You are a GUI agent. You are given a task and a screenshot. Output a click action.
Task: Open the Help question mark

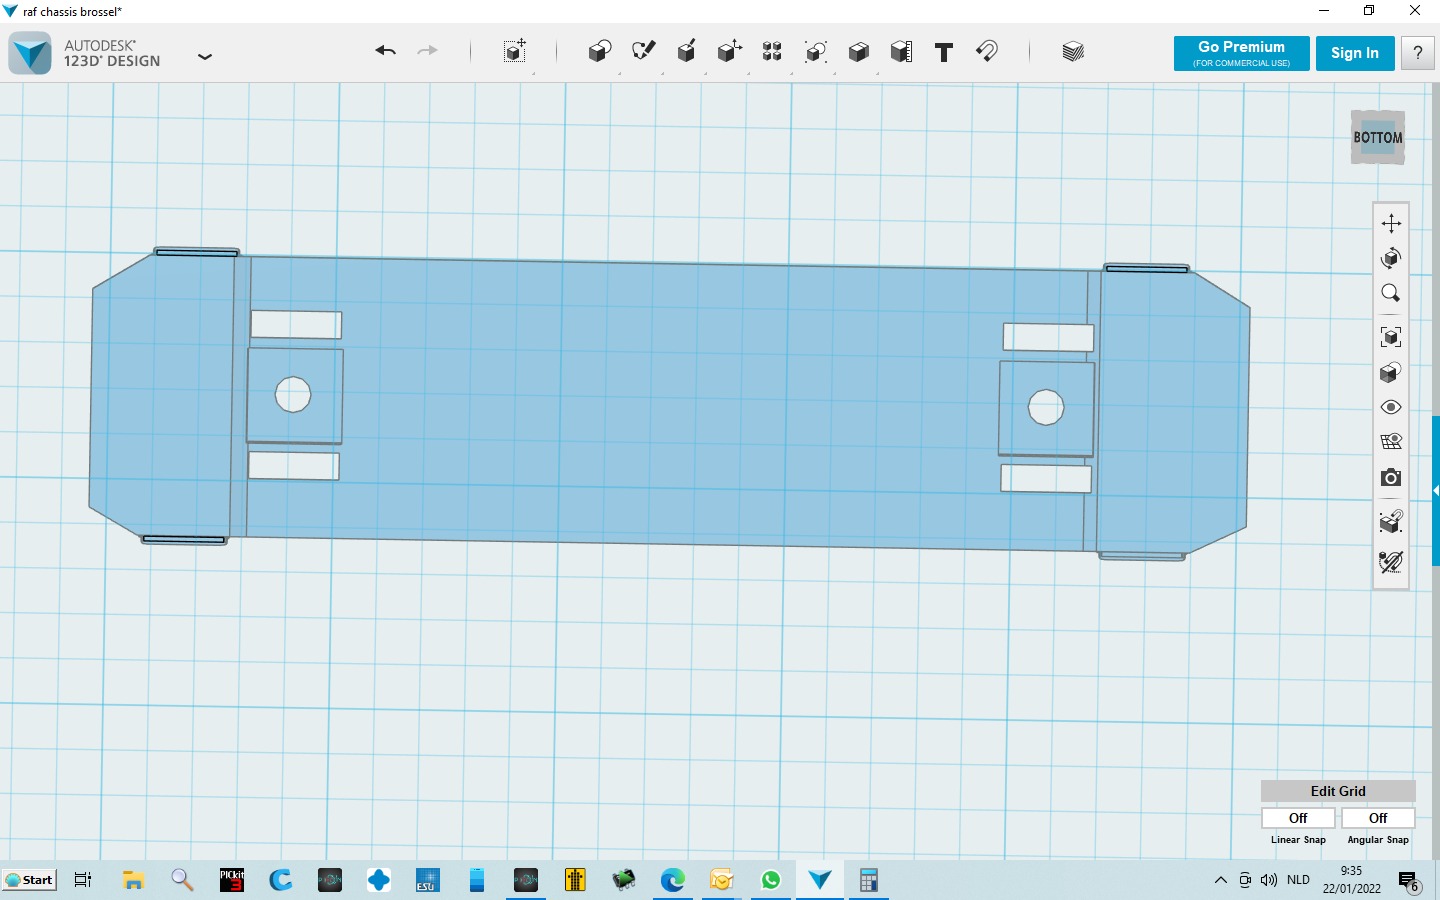pos(1418,54)
